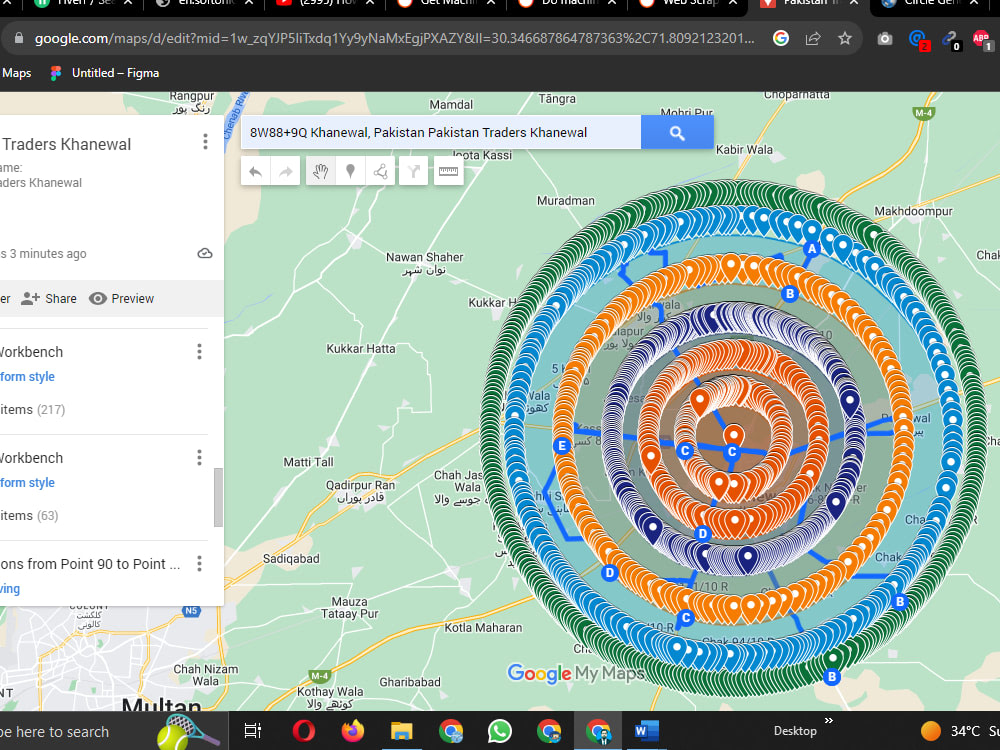Click the share page icon in address bar

(x=812, y=39)
